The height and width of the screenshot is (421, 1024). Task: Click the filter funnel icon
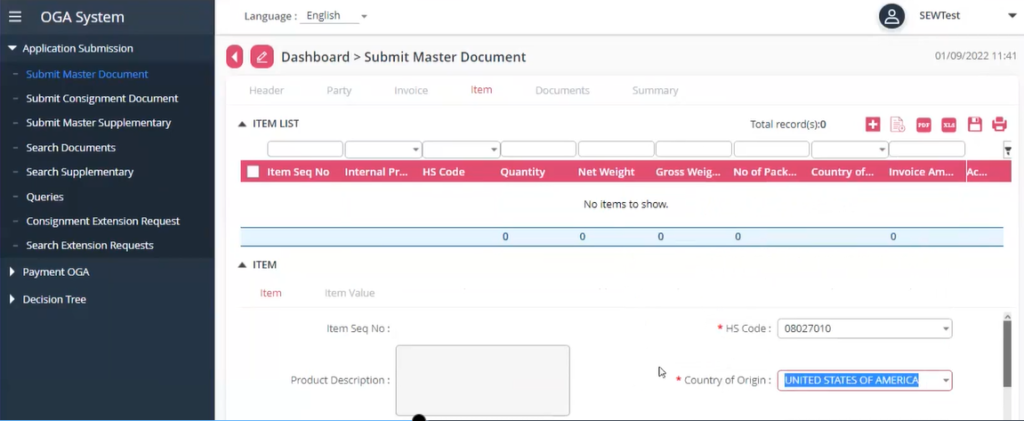tap(1007, 150)
